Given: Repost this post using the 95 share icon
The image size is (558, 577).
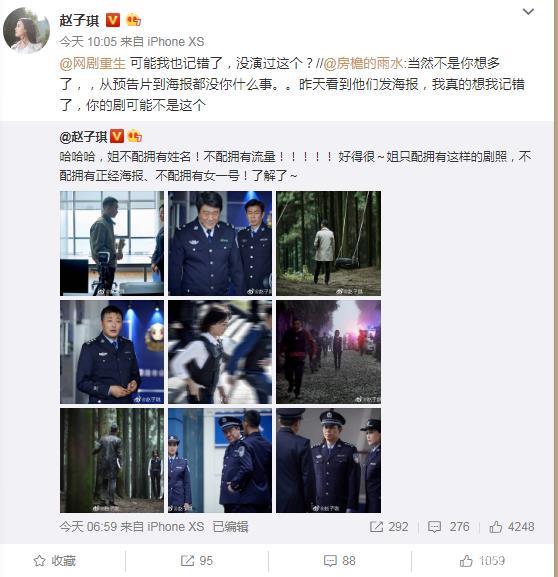Looking at the screenshot, I should 188,561.
